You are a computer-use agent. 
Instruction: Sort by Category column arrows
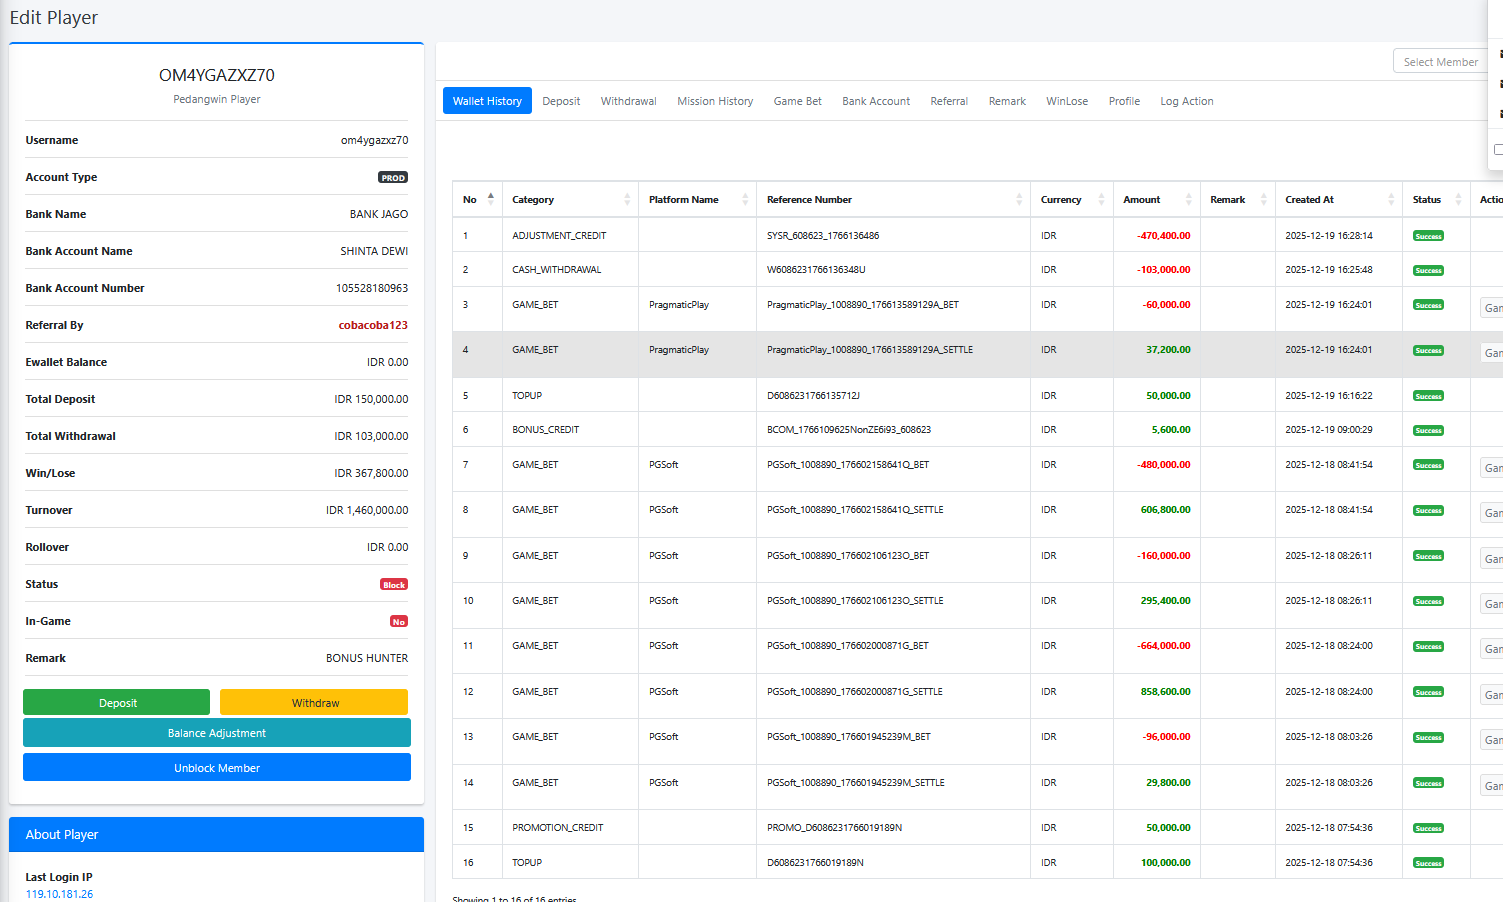coord(627,200)
